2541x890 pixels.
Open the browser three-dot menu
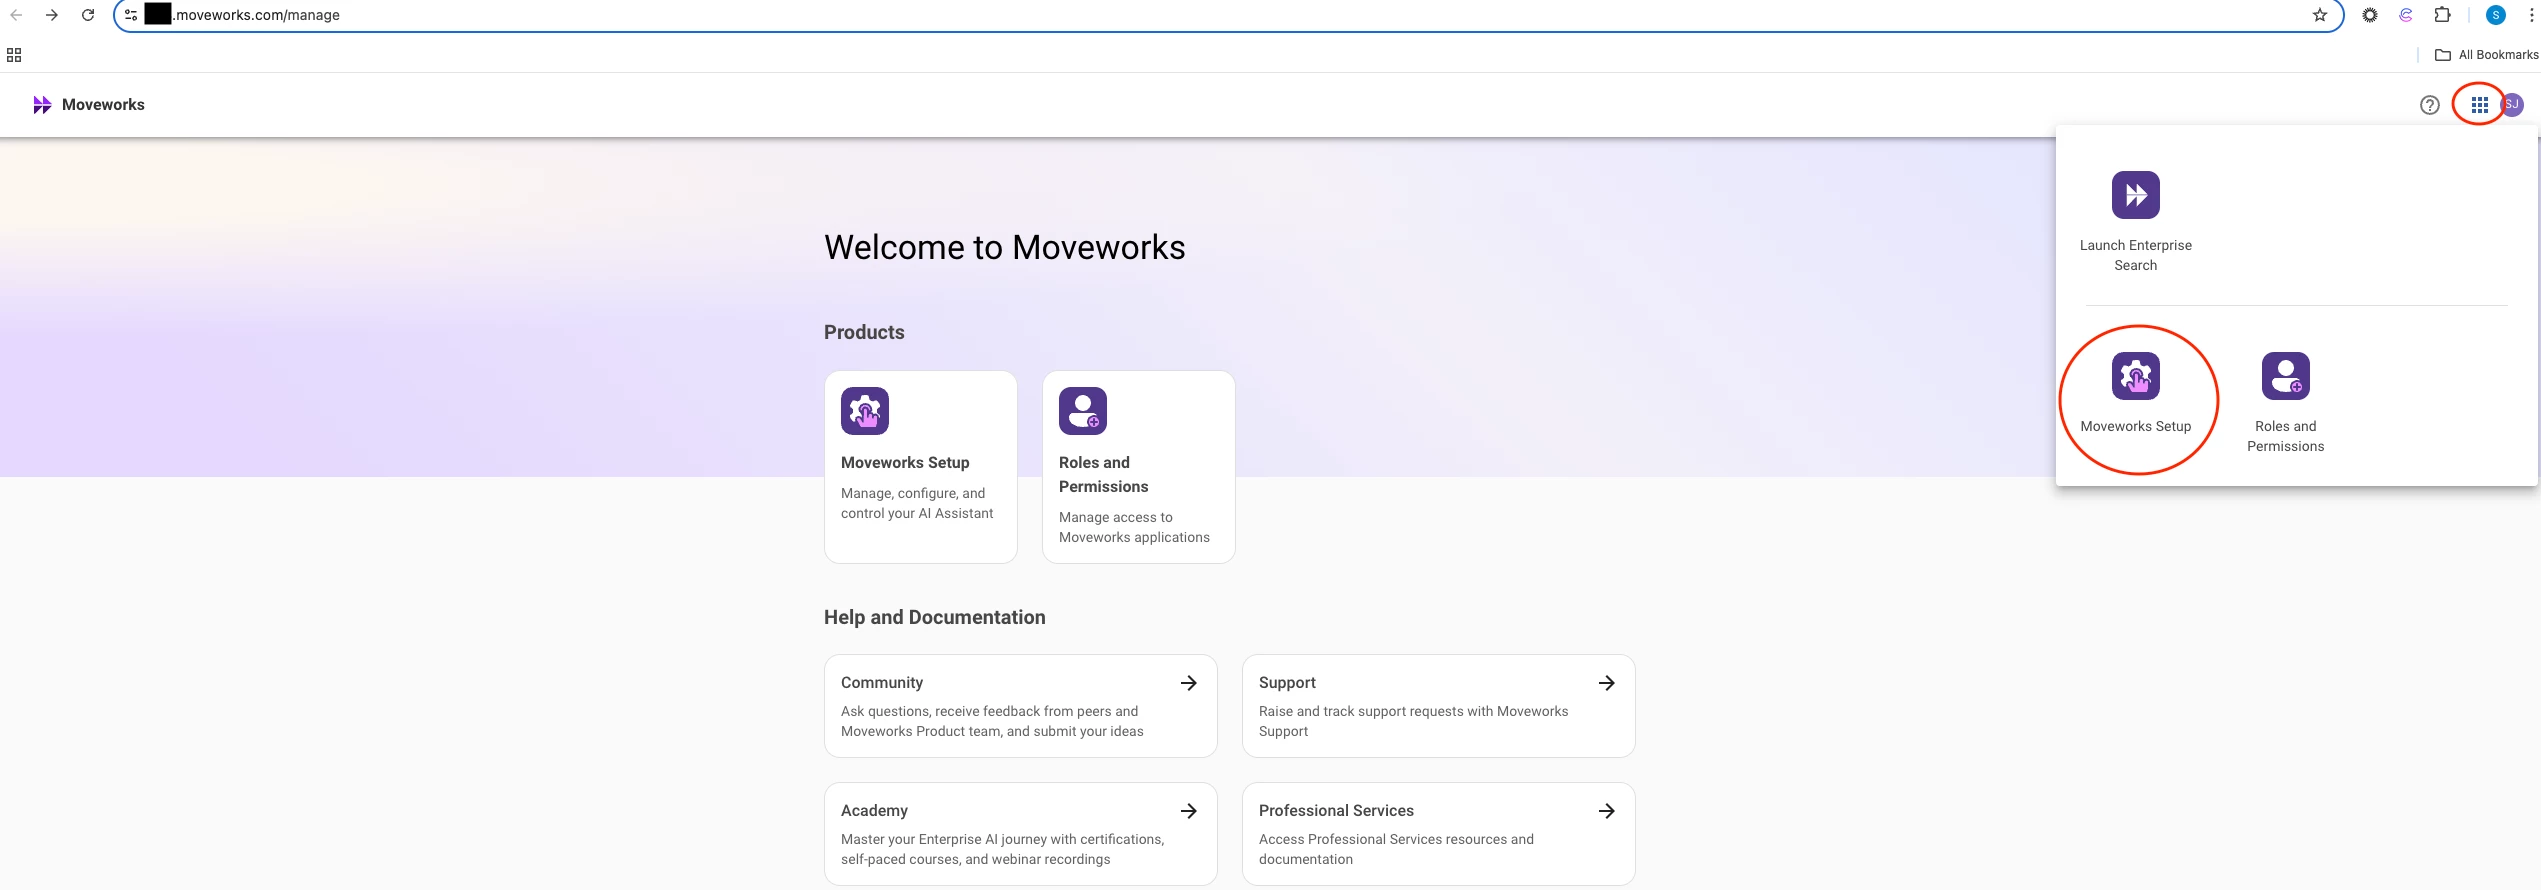pos(2530,15)
